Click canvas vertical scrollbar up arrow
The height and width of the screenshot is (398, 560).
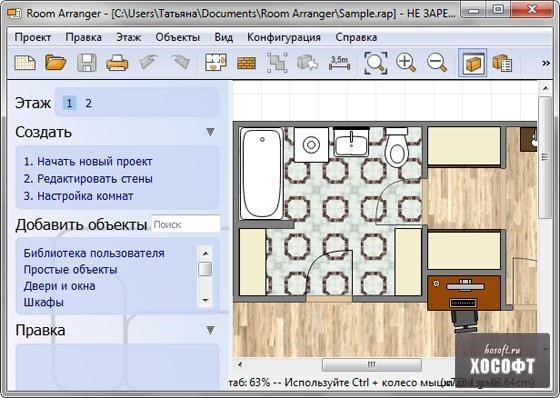pos(545,88)
